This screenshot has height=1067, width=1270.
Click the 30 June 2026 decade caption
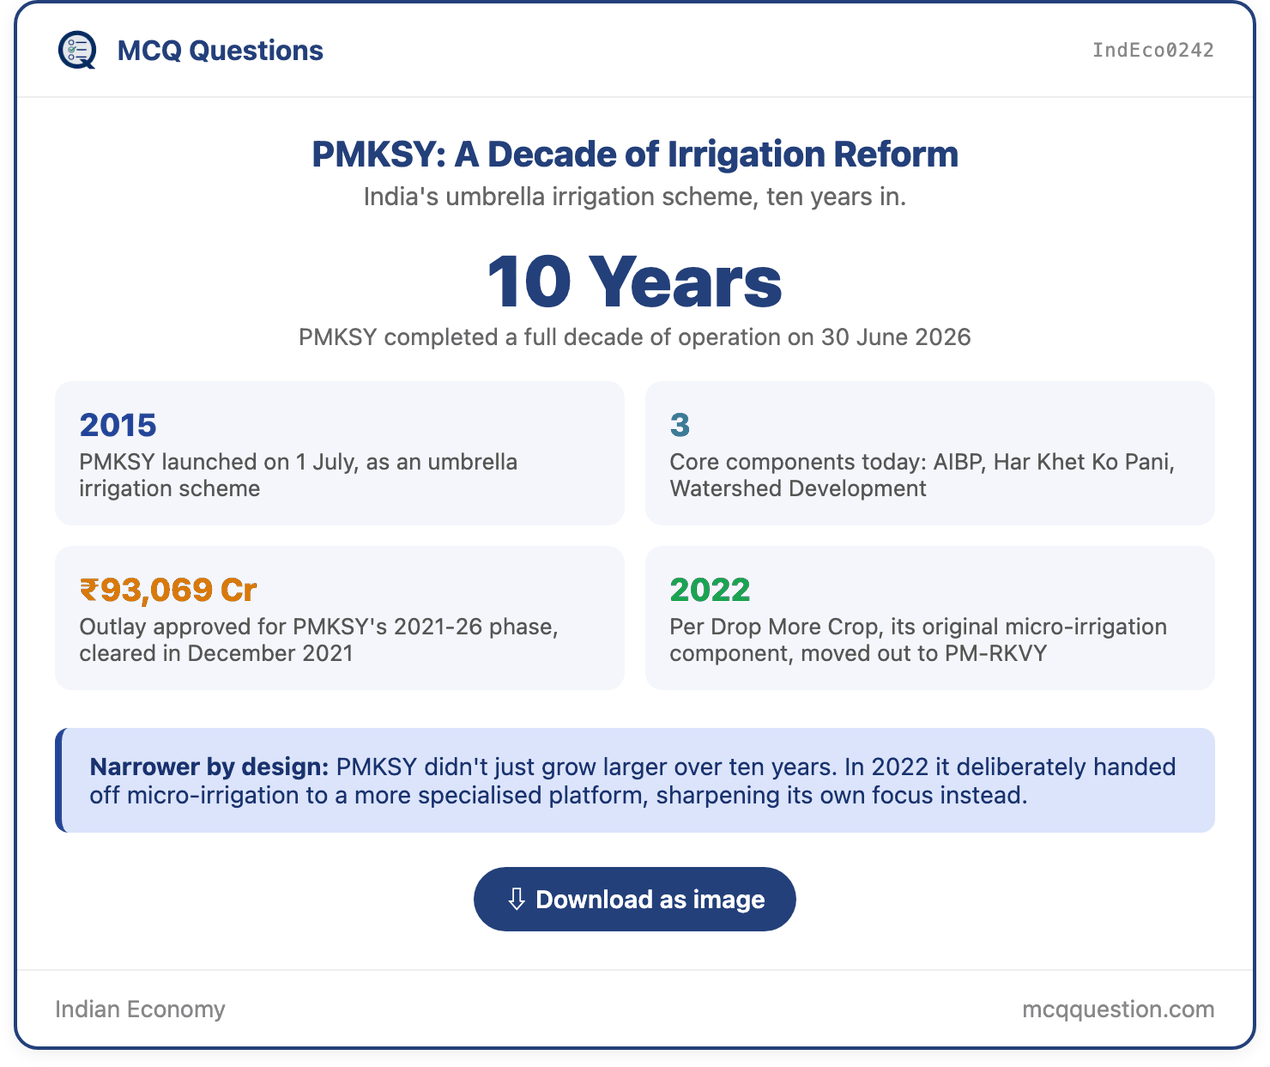pyautogui.click(x=635, y=337)
